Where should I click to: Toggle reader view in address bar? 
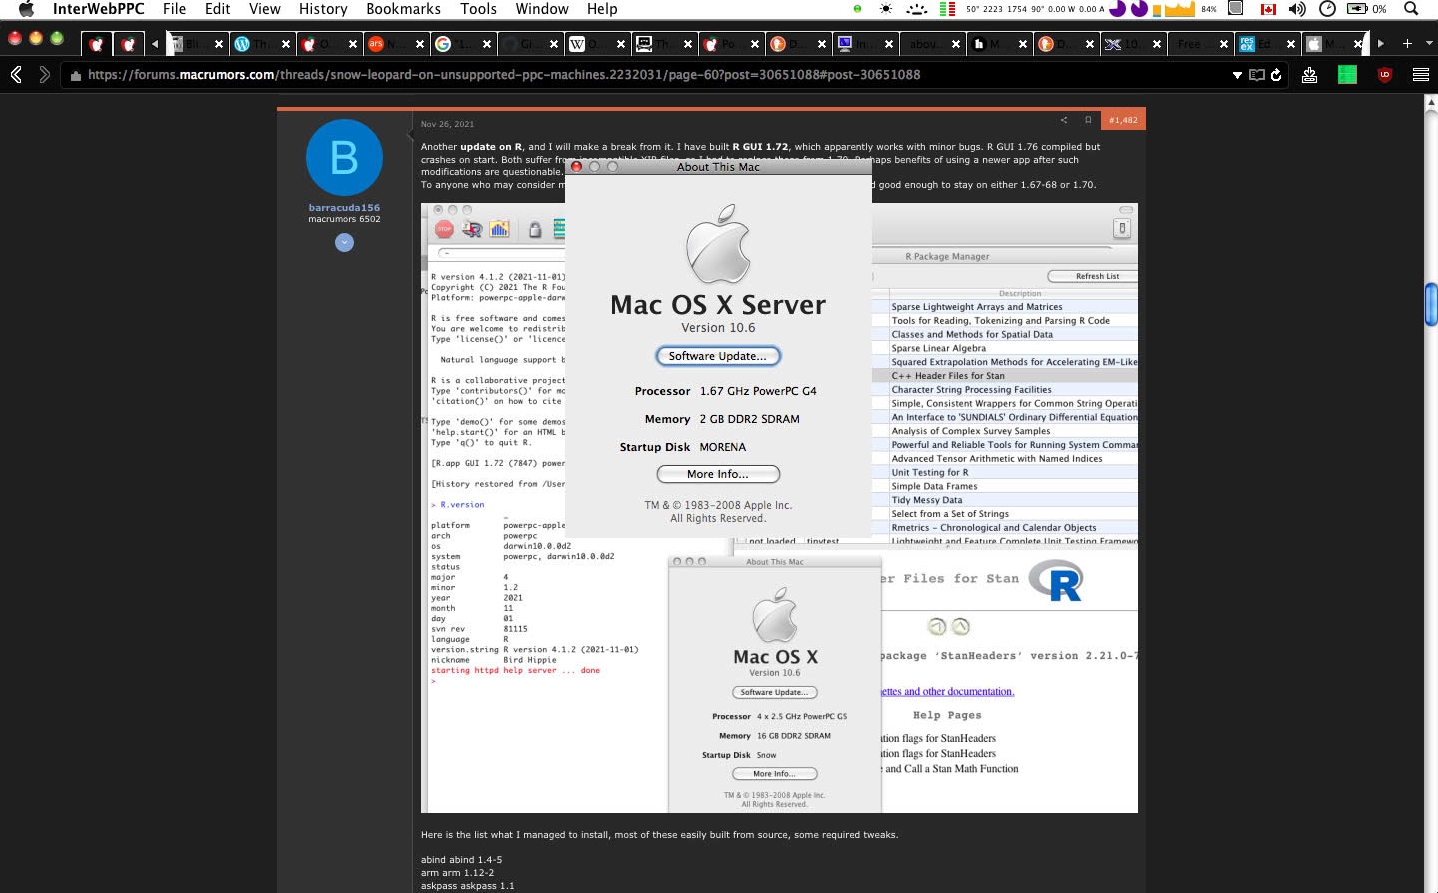click(1257, 75)
